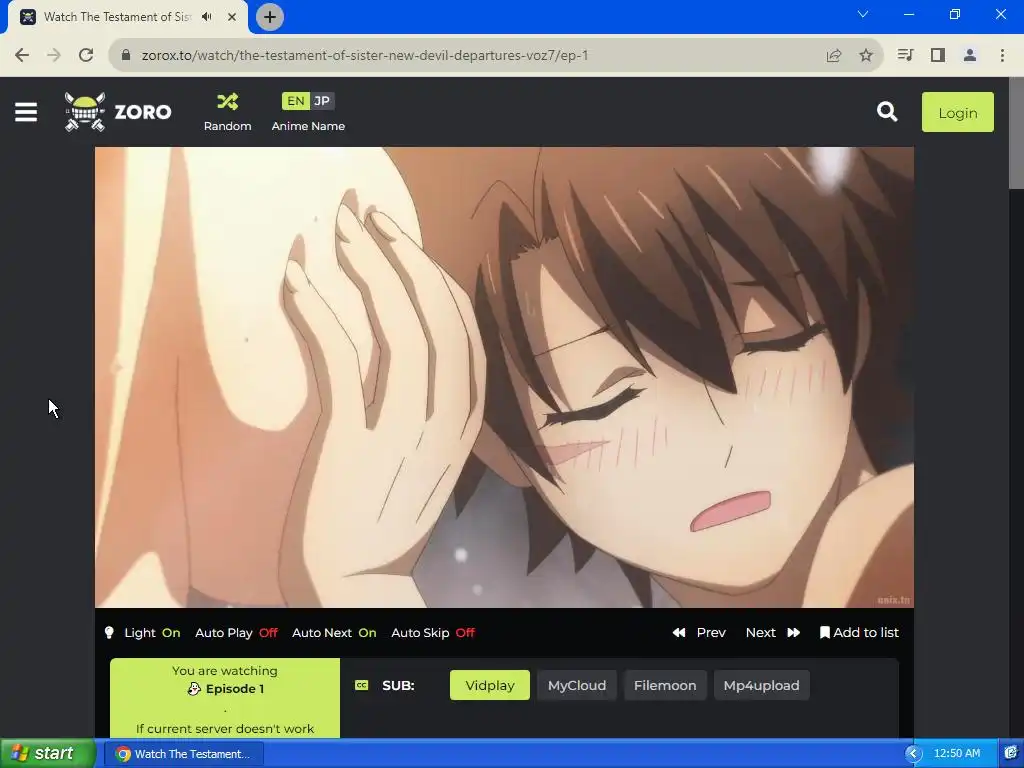Click the taskbar clock 12:50 AM
This screenshot has width=1024, height=768.
tap(957, 754)
